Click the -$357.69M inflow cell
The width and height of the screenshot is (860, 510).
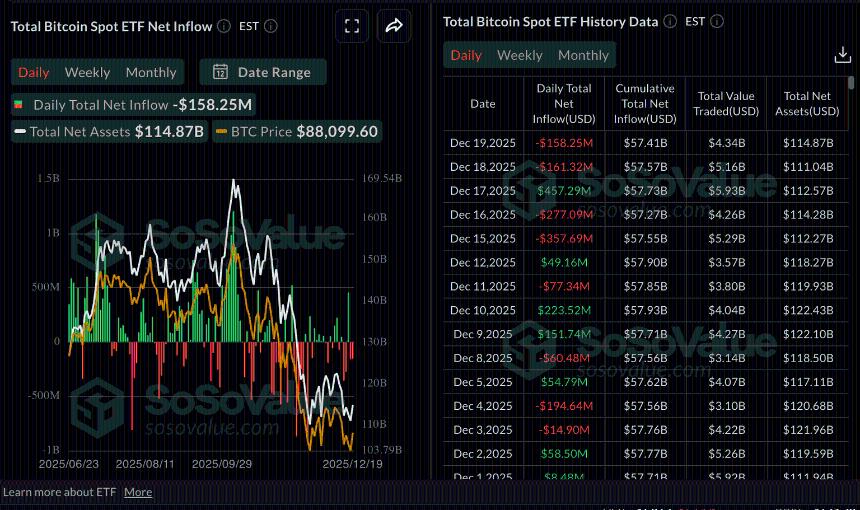[x=564, y=239]
